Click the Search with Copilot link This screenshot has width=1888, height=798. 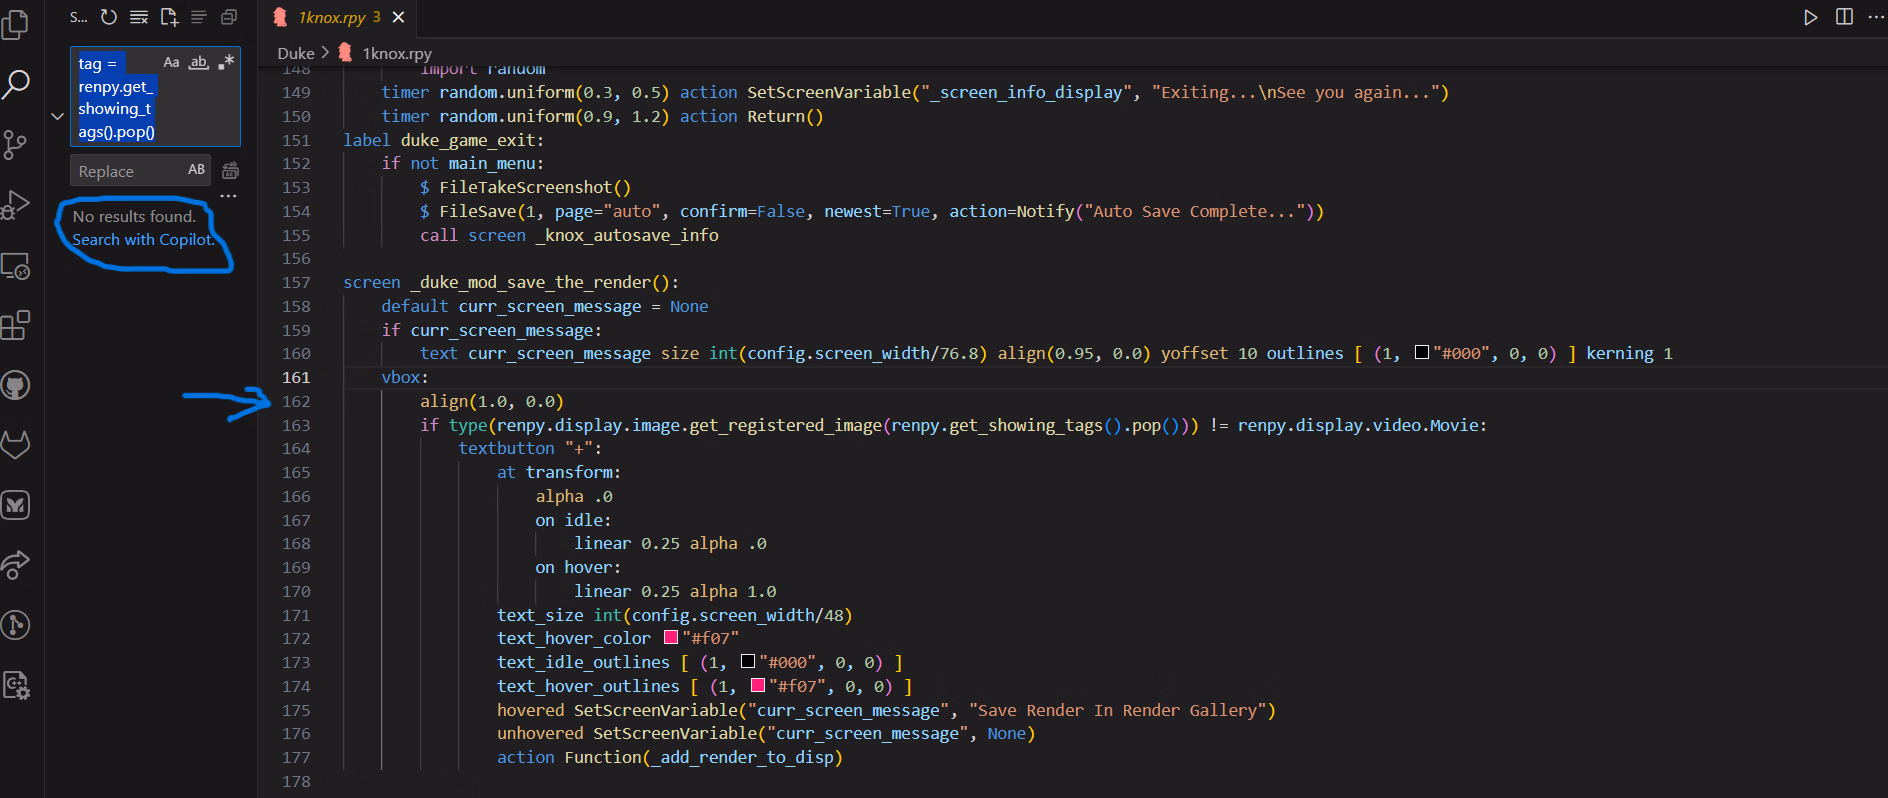tap(144, 240)
